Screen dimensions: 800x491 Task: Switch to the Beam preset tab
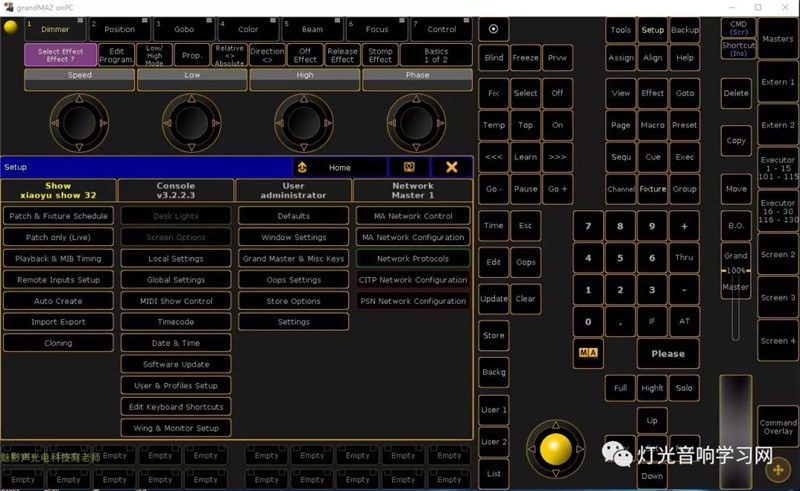coord(312,29)
